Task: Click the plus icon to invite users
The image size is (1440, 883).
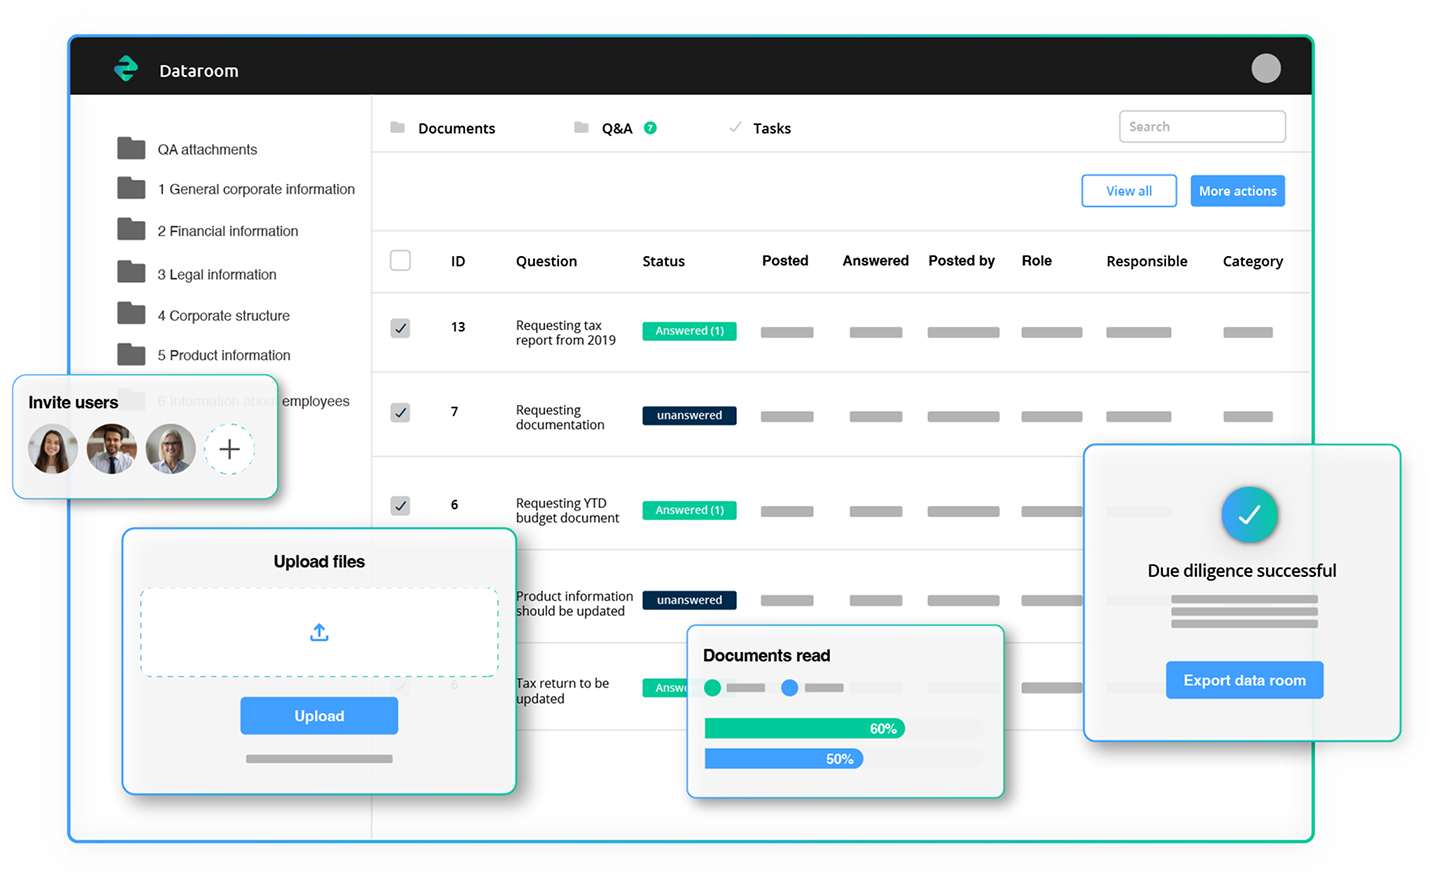Action: tap(229, 449)
